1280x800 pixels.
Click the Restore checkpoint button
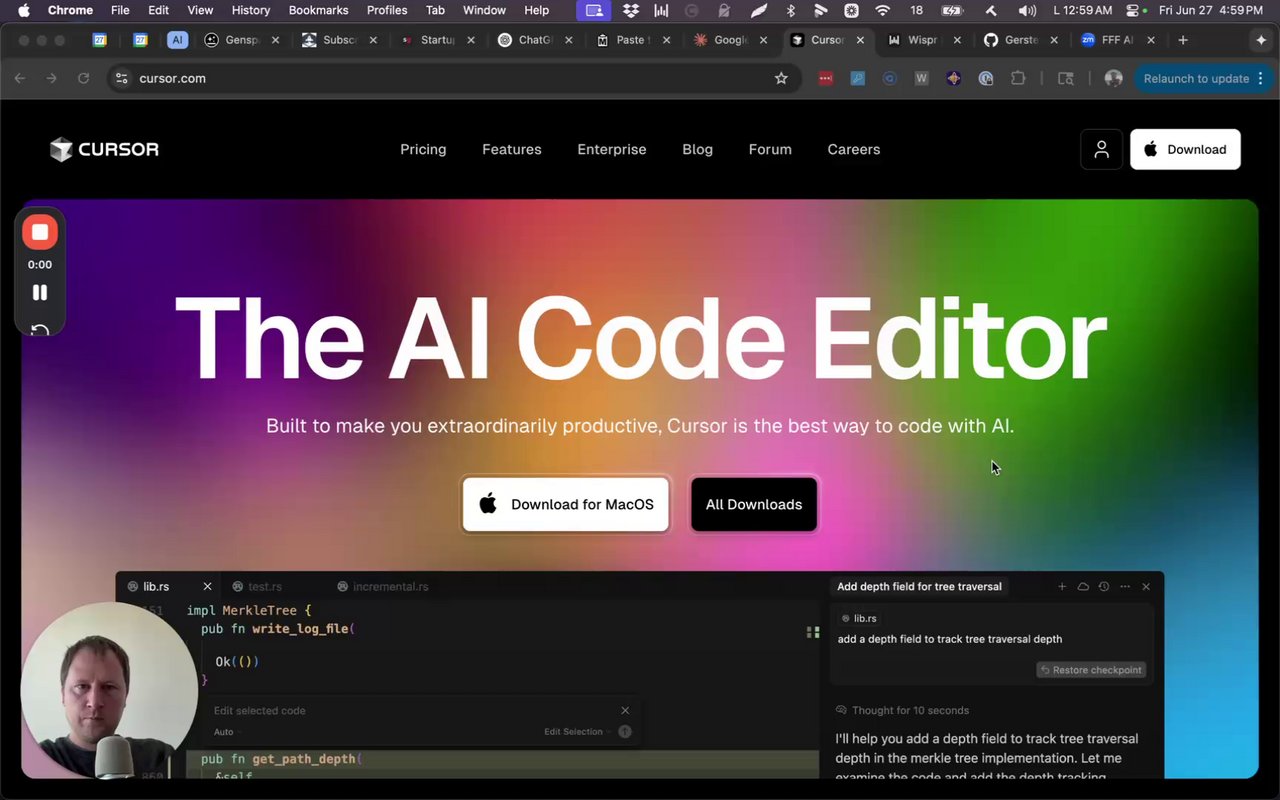[x=1091, y=670]
